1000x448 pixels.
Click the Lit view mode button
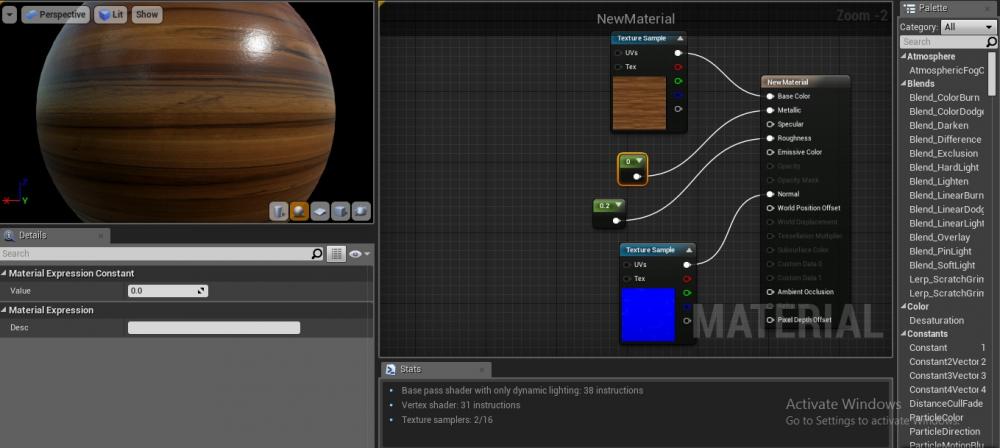[x=111, y=15]
